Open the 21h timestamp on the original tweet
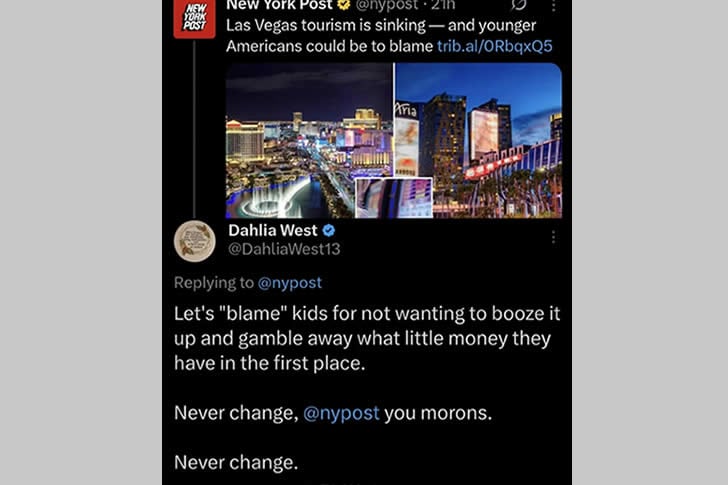Screen dimensions: 728x485 pos(443,5)
